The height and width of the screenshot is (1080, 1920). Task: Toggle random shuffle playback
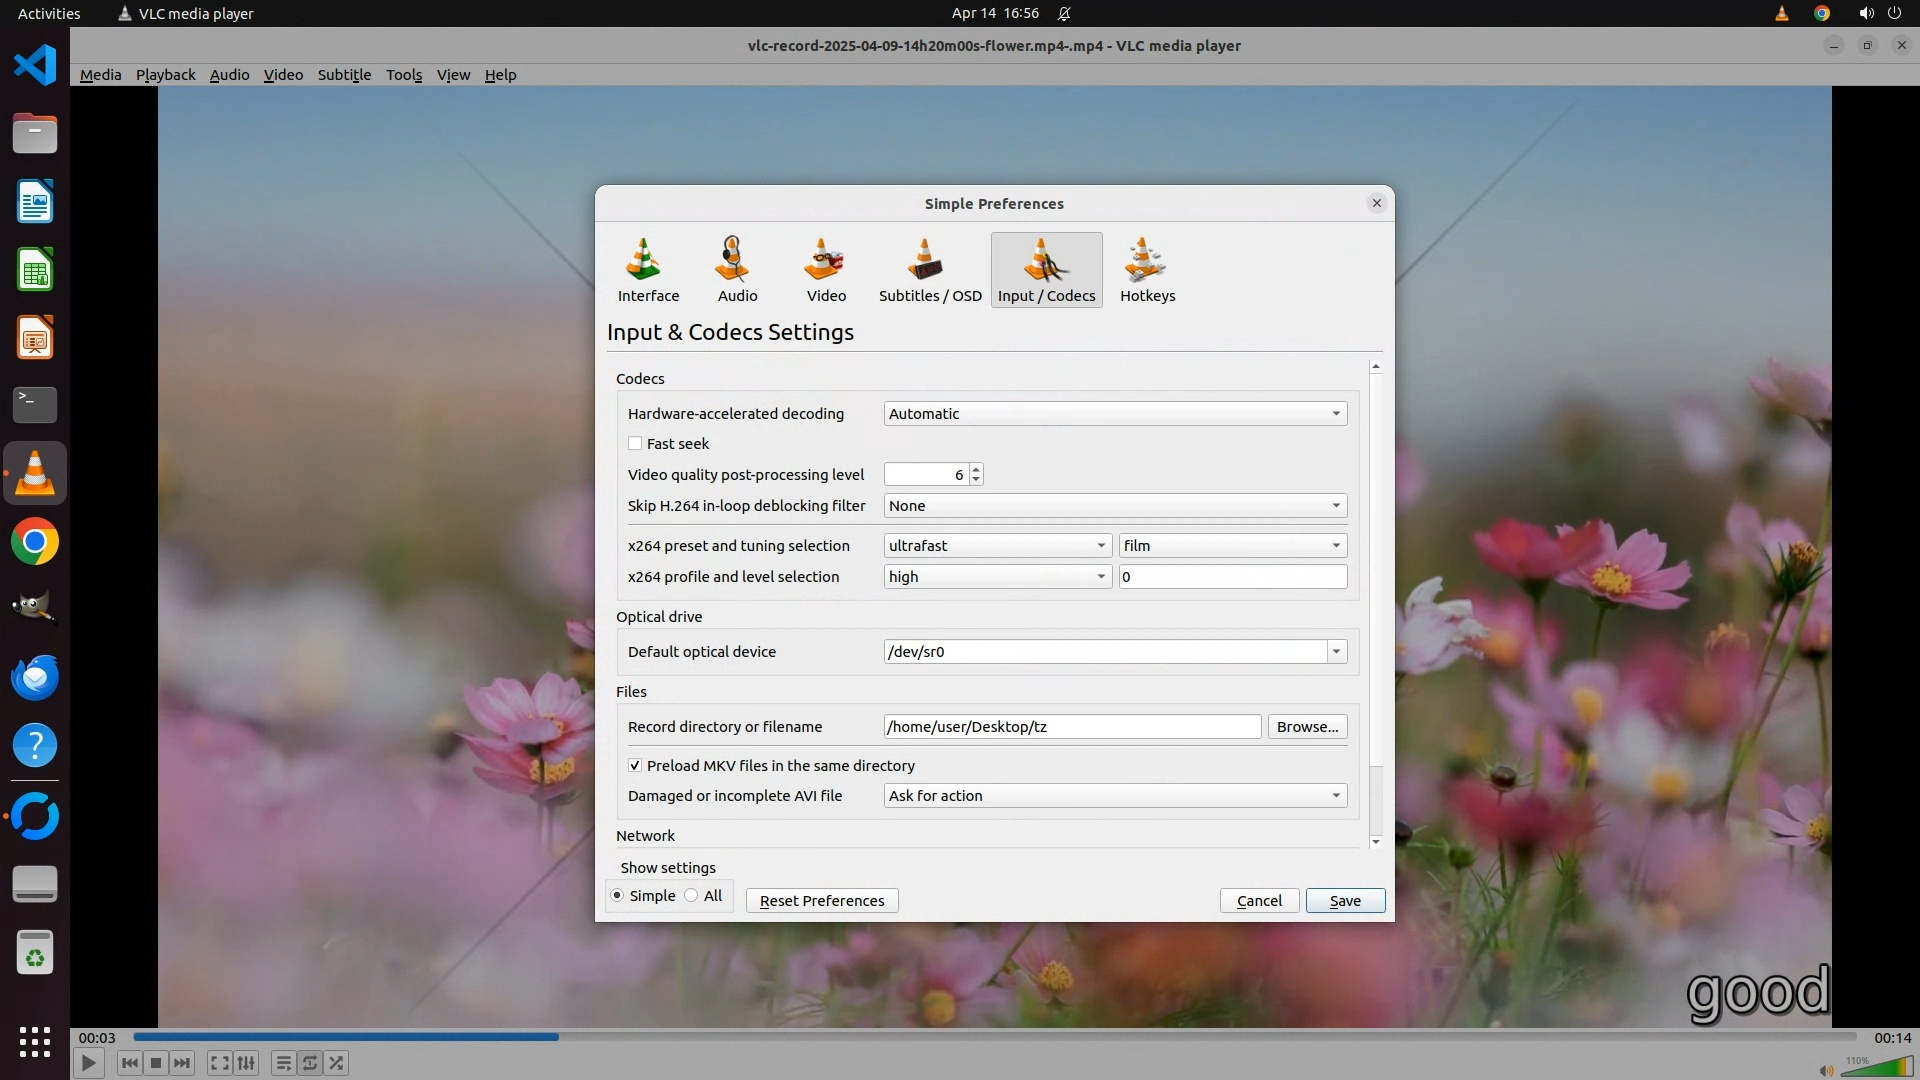(x=337, y=1063)
